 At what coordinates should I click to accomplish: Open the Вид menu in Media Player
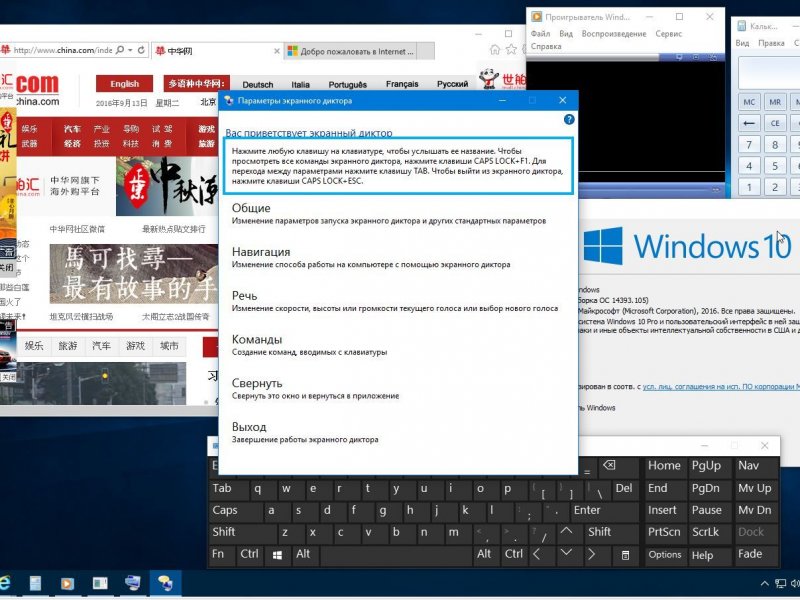point(566,34)
